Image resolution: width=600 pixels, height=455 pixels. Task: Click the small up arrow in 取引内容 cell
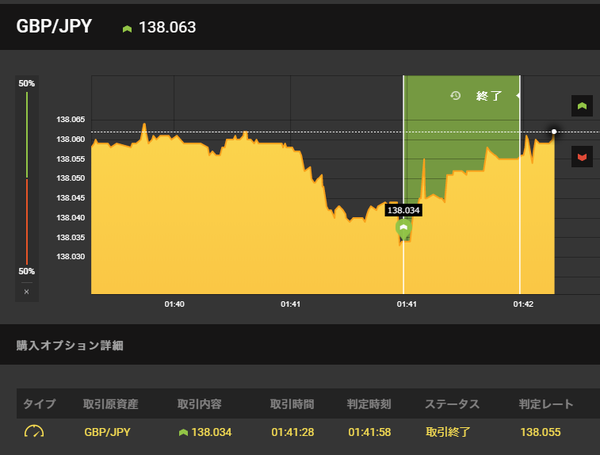coord(183,432)
